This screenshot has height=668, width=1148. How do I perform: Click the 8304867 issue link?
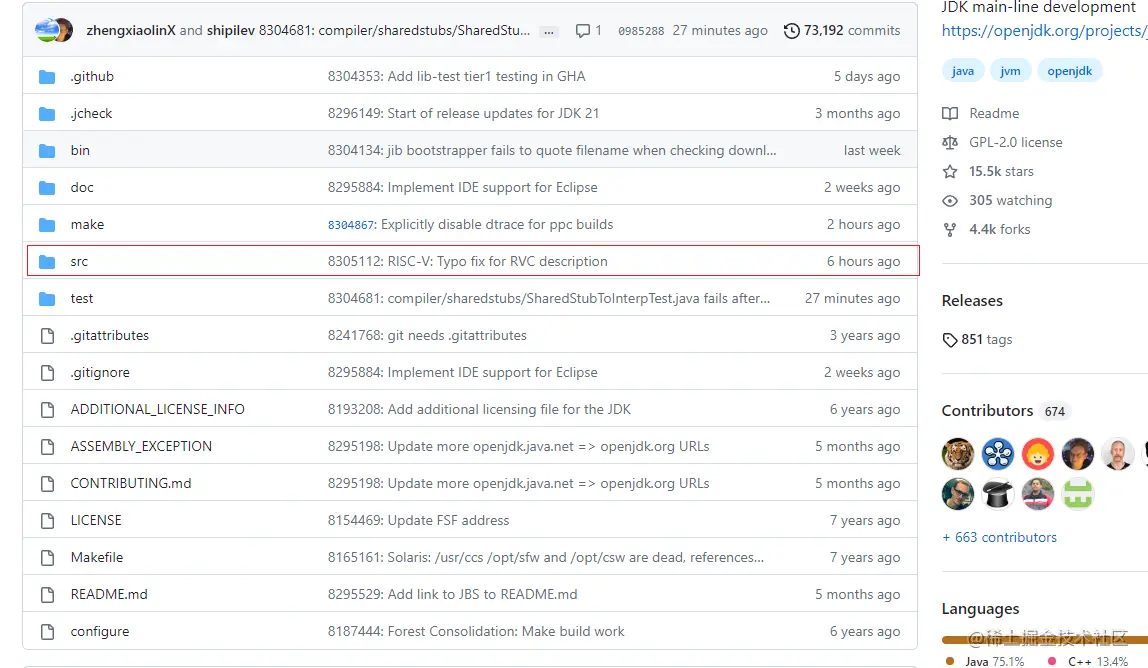coord(351,225)
